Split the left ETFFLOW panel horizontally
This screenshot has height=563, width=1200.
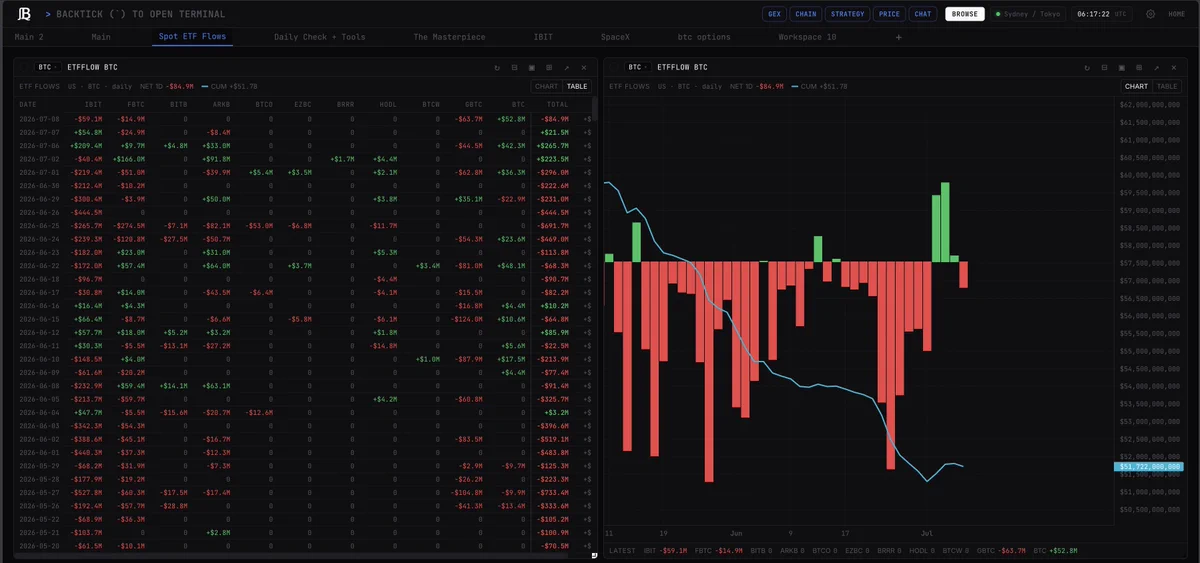tap(514, 67)
